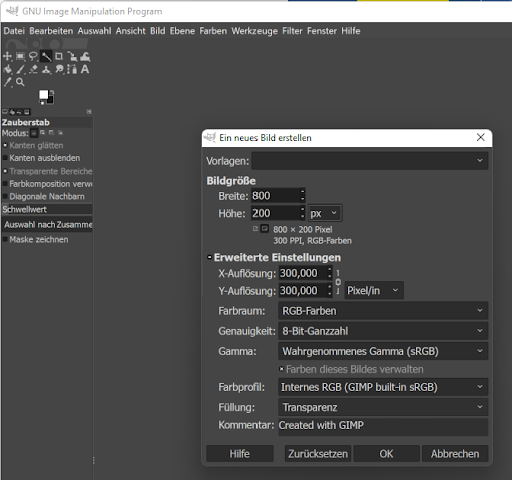The image size is (512, 480).
Task: Select the Text tool
Action: click(x=85, y=69)
